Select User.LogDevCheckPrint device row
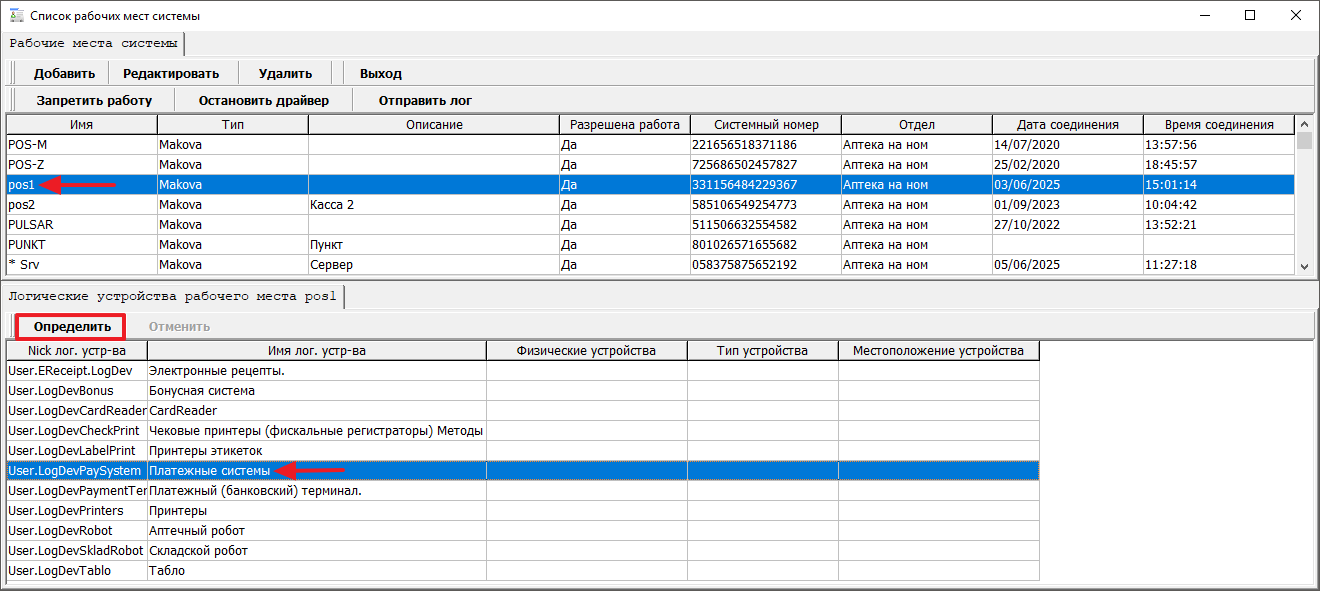Viewport: 1320px width, 591px height. (x=523, y=431)
